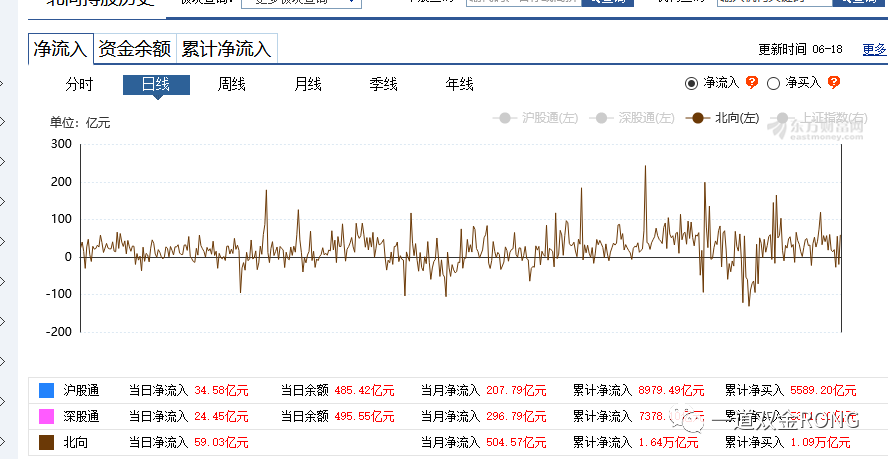Click the value 1.09万亿元
The height and width of the screenshot is (459, 888).
pos(819,443)
